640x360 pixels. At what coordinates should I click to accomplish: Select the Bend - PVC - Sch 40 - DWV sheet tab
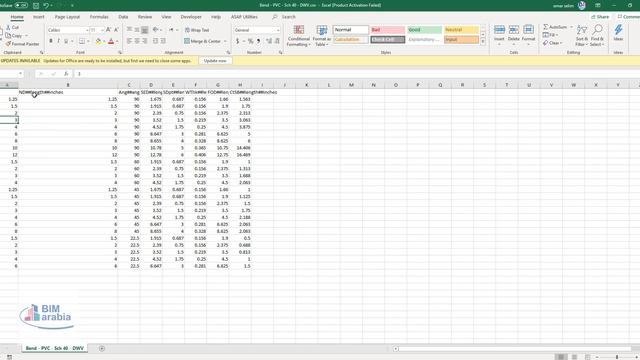(54, 348)
